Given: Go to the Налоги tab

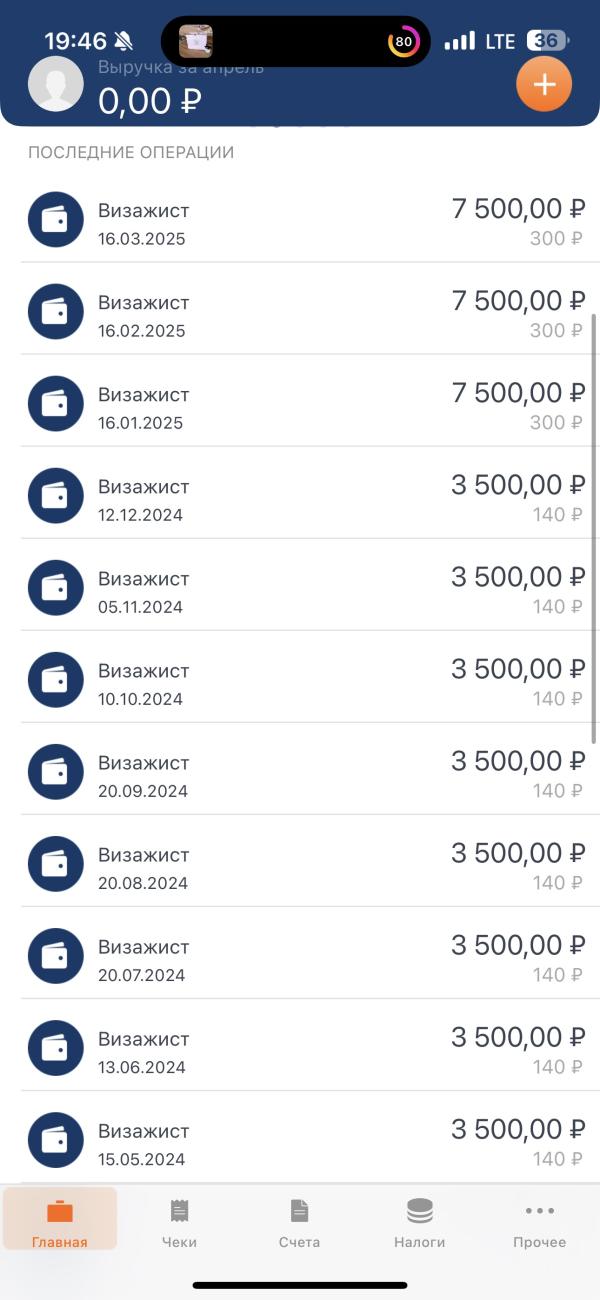Looking at the screenshot, I should point(420,1223).
